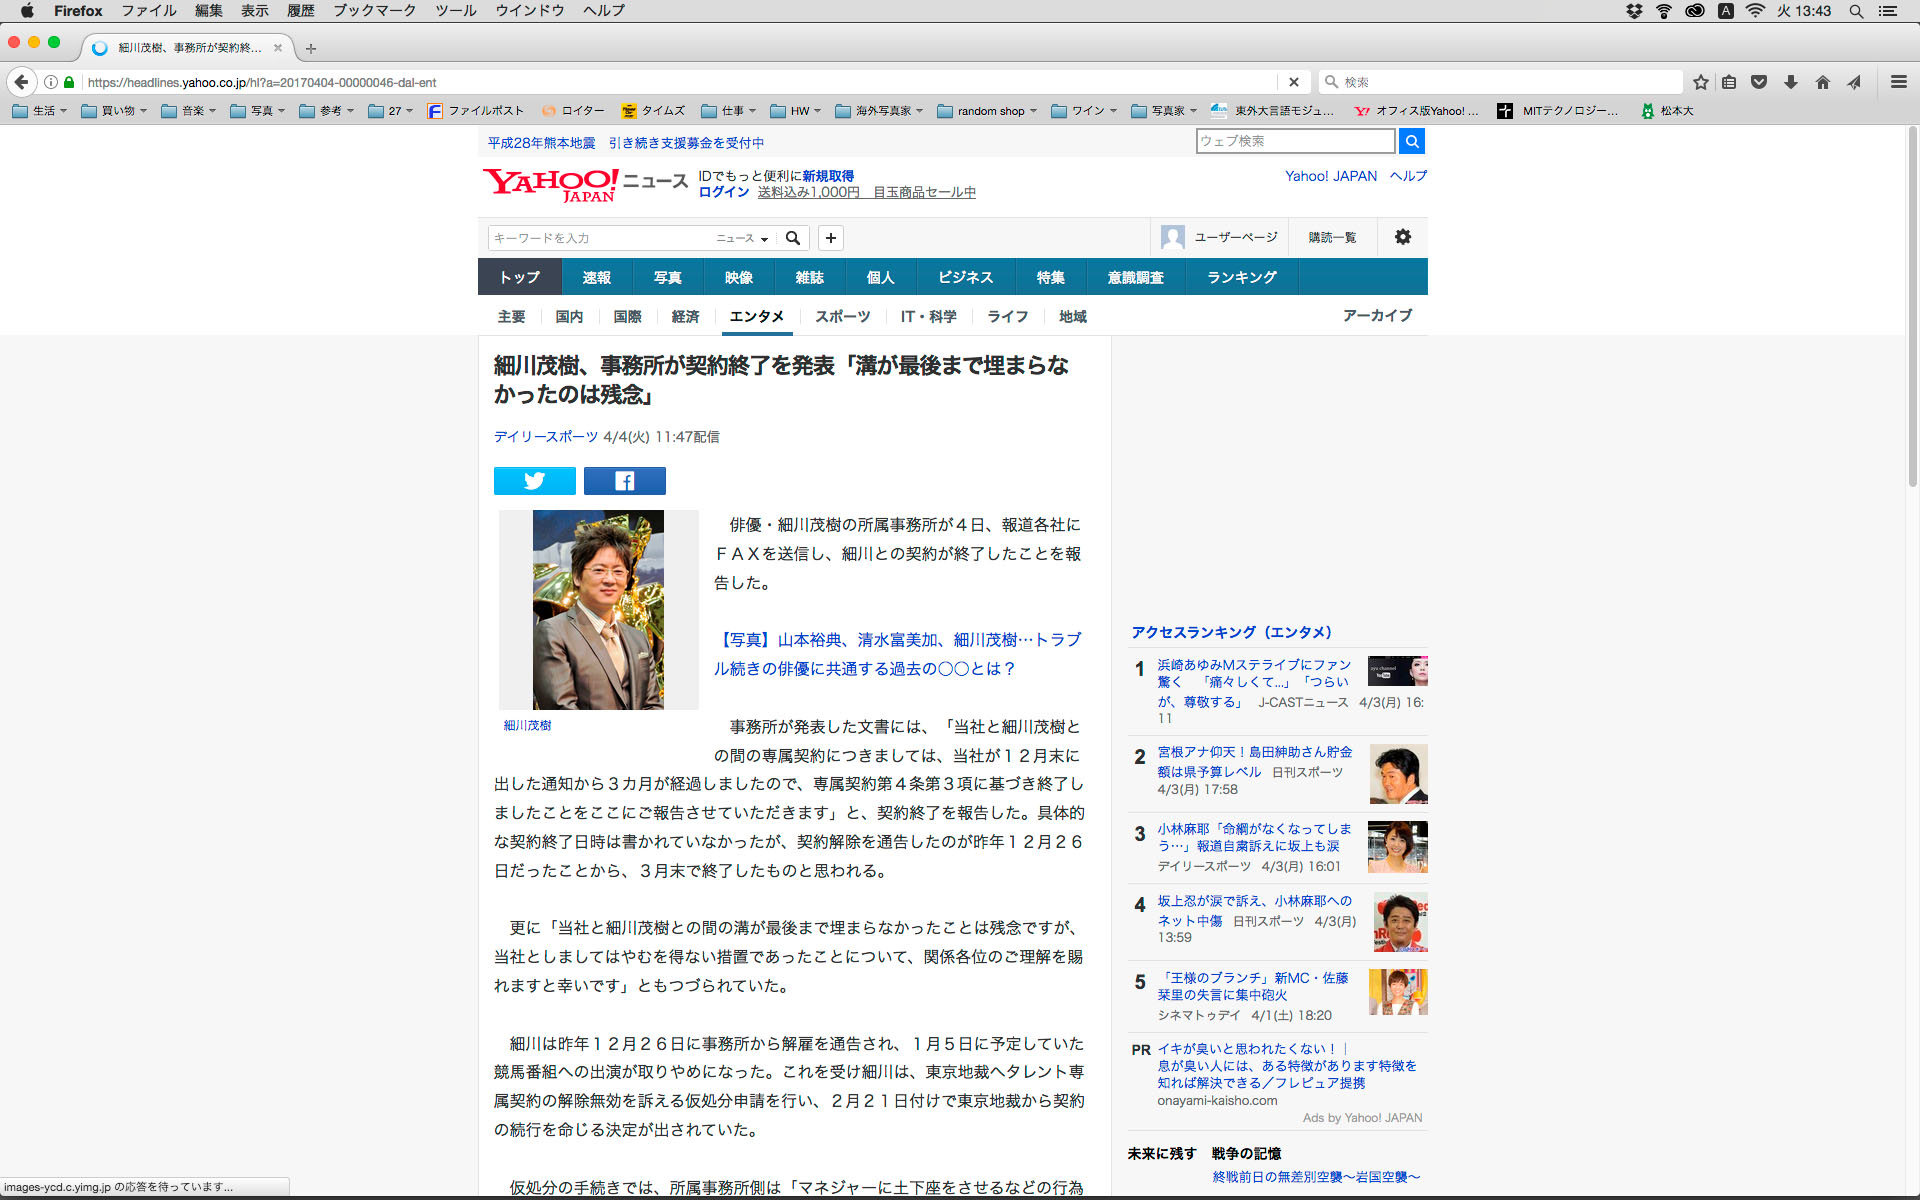1920x1200 pixels.
Task: Click the Firefox bookmark star icon
Action: [1700, 82]
